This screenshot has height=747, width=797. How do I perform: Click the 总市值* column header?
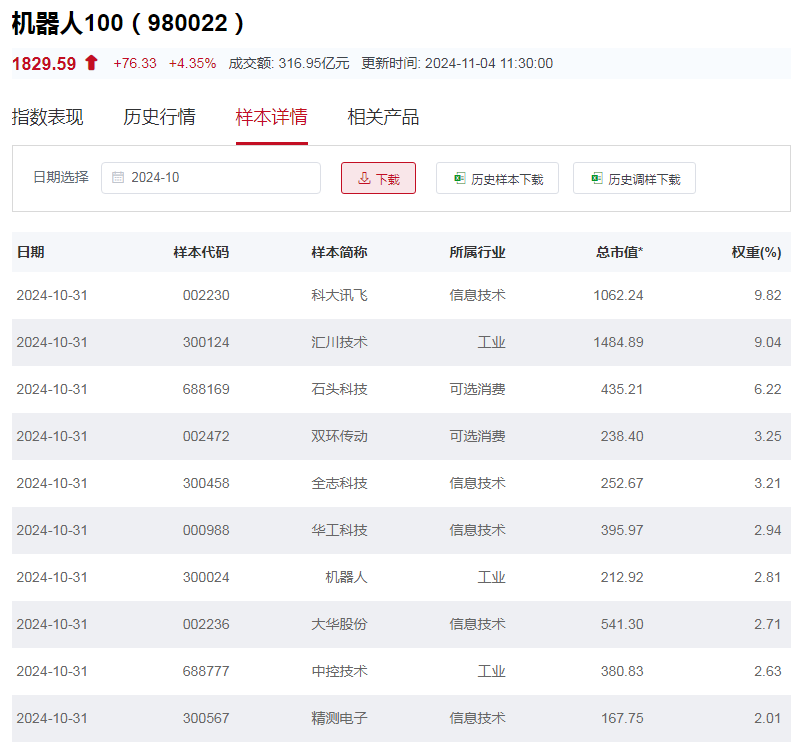[620, 252]
